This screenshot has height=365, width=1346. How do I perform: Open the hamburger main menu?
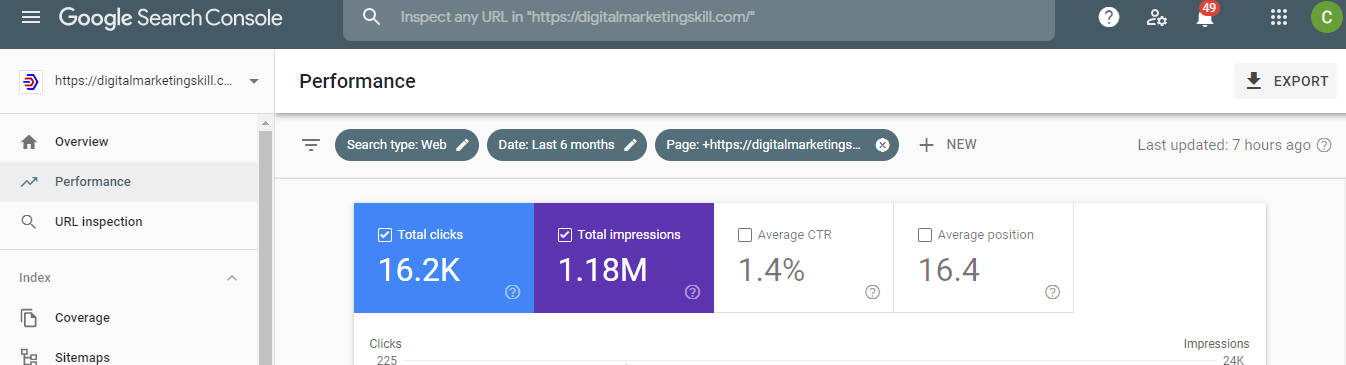(31, 18)
